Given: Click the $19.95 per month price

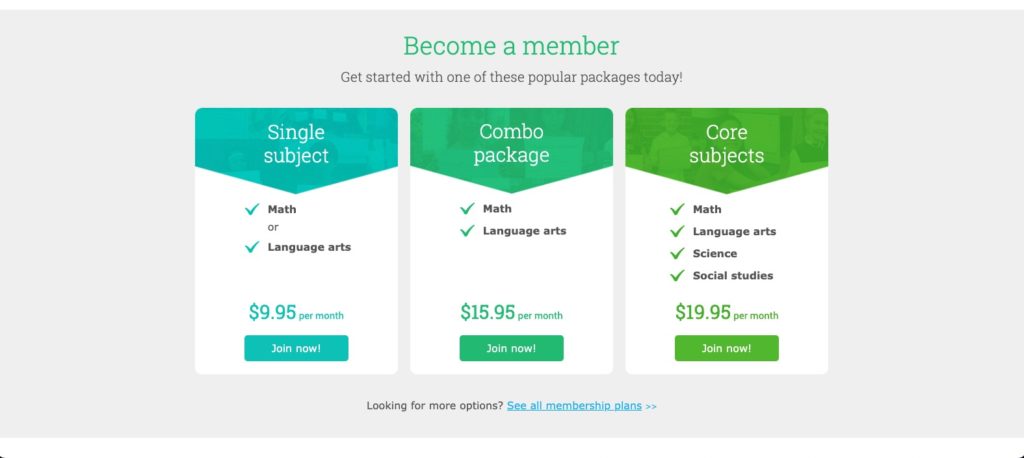Looking at the screenshot, I should [x=726, y=312].
